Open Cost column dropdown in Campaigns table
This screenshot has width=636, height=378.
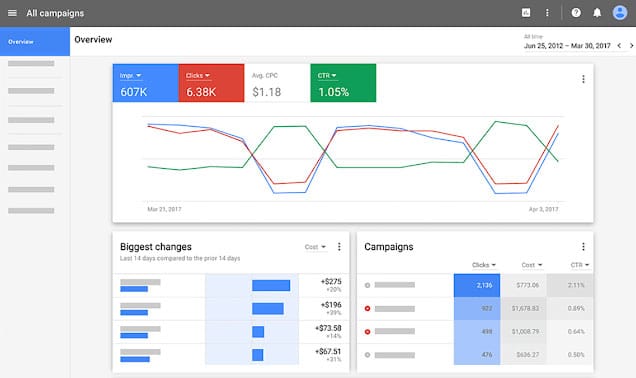(532, 265)
